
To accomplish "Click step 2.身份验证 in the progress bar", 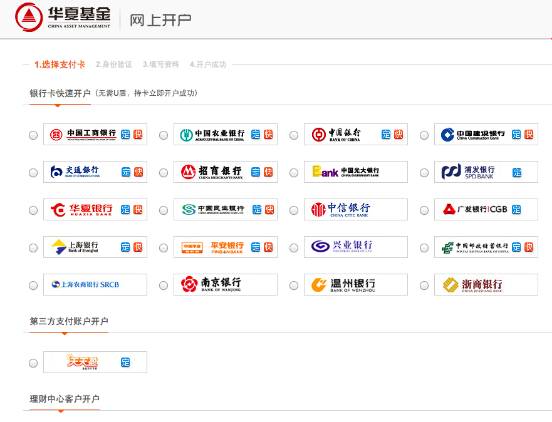I will pyautogui.click(x=114, y=64).
